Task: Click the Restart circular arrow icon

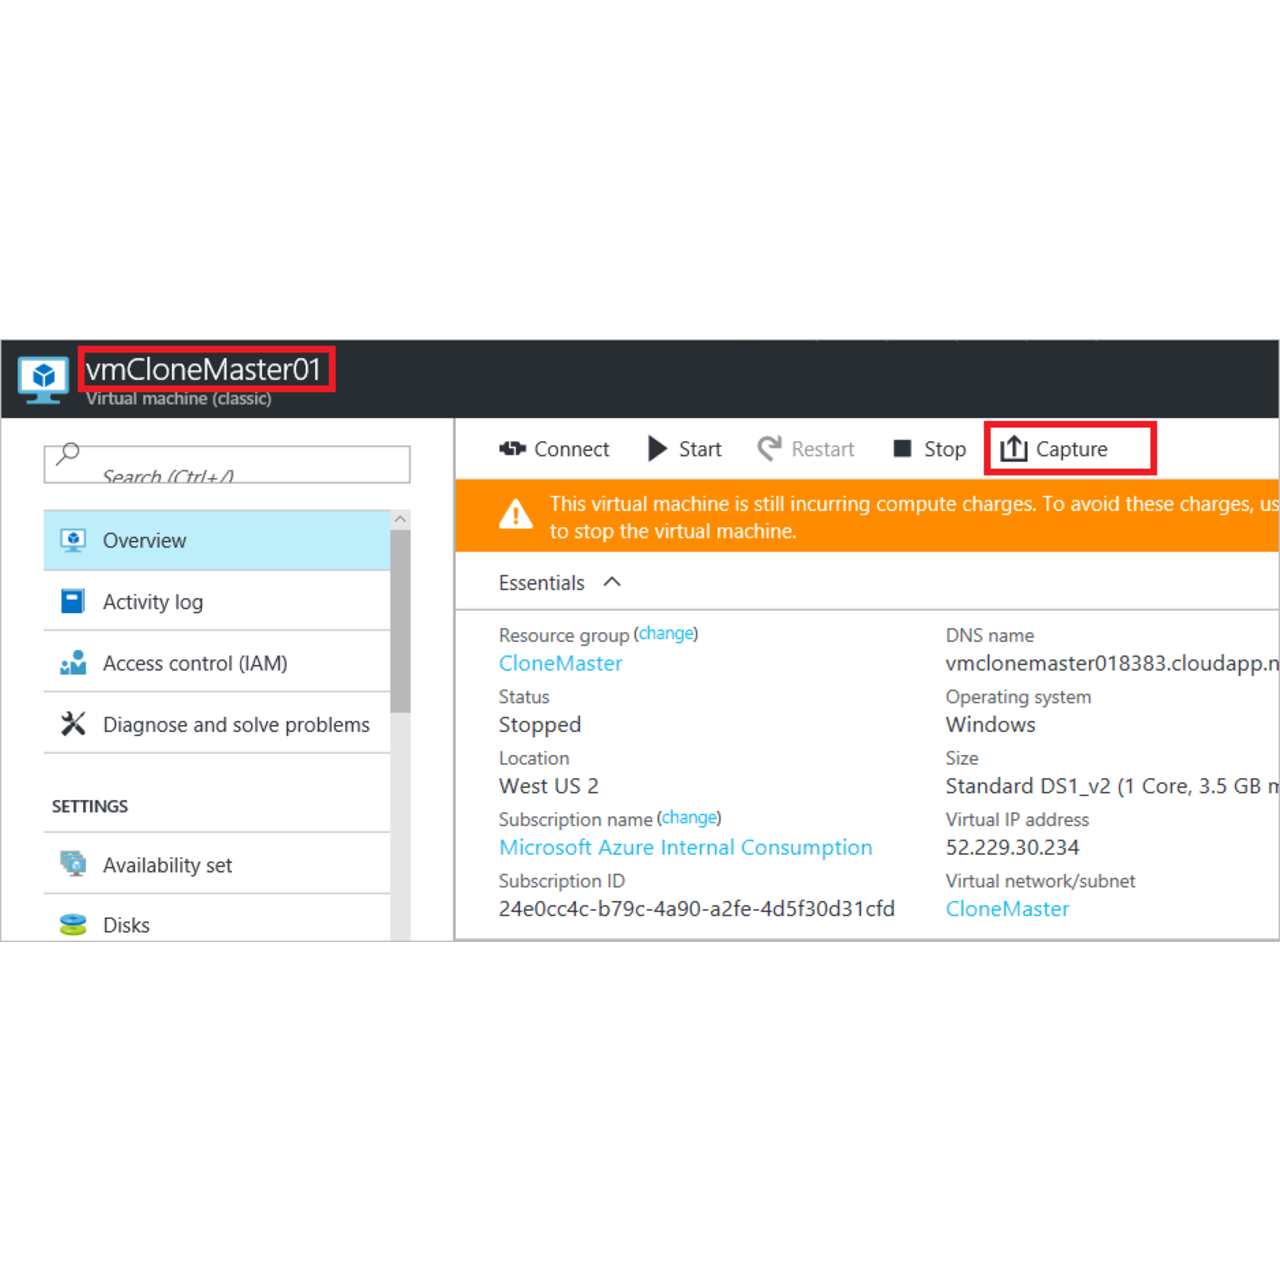Action: [769, 449]
